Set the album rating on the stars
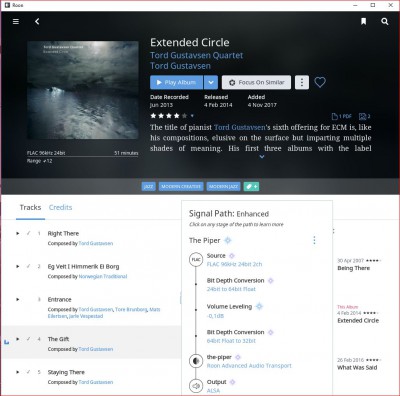Screen dimensions: 400x396 pyautogui.click(x=169, y=116)
